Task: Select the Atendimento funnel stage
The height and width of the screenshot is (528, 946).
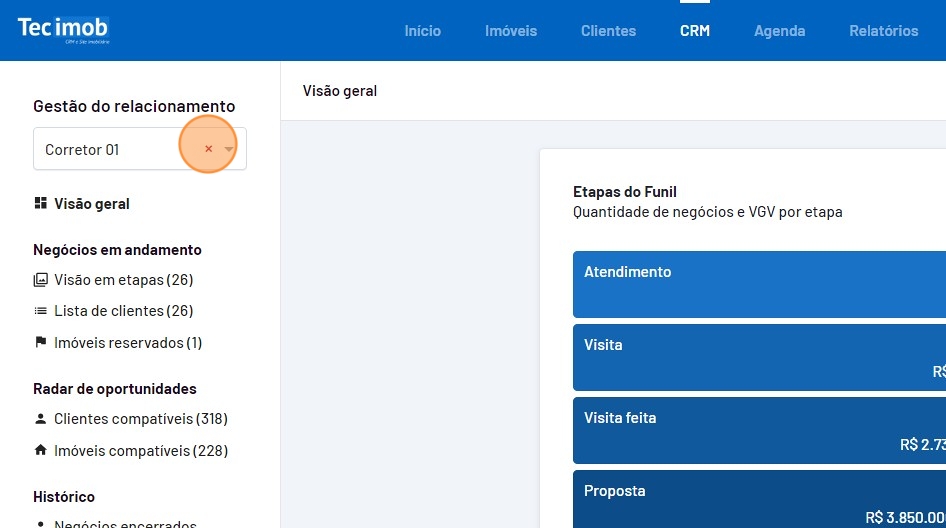Action: coord(759,284)
